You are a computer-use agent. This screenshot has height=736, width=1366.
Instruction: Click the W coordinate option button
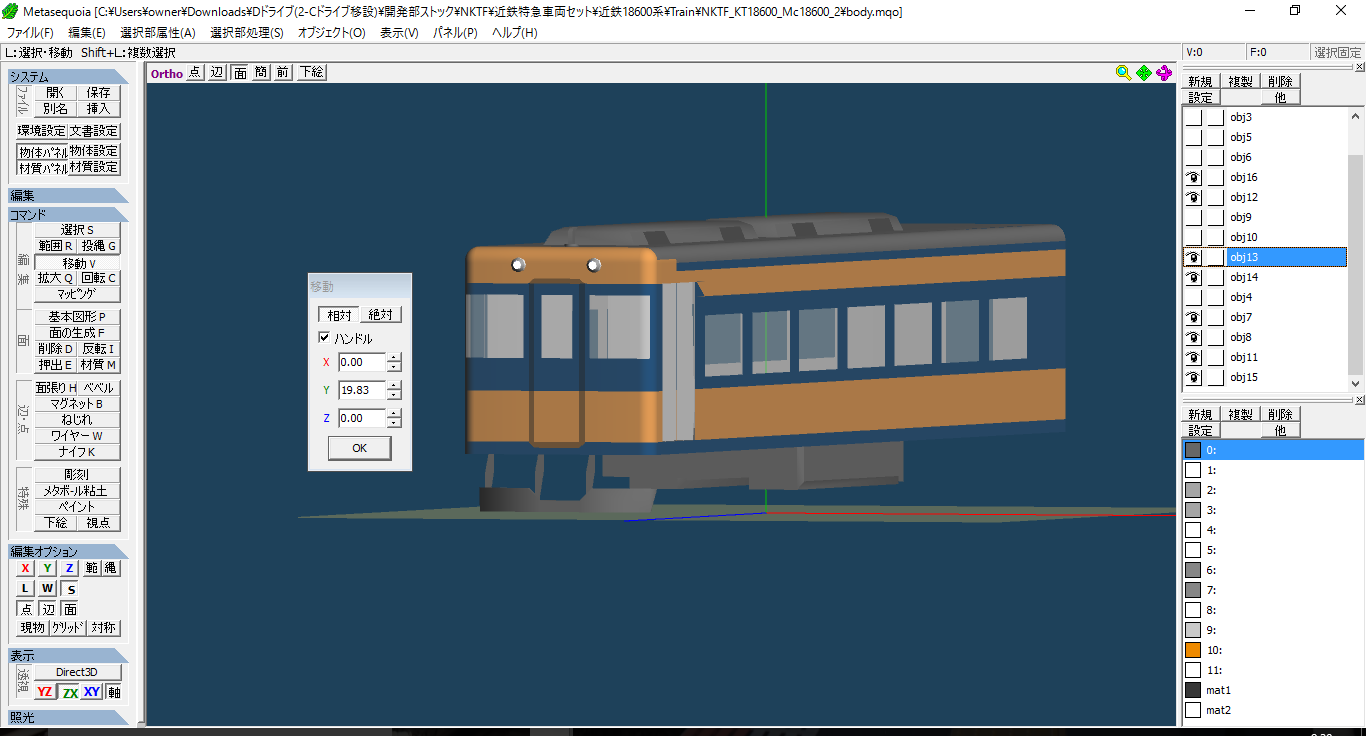(x=47, y=588)
